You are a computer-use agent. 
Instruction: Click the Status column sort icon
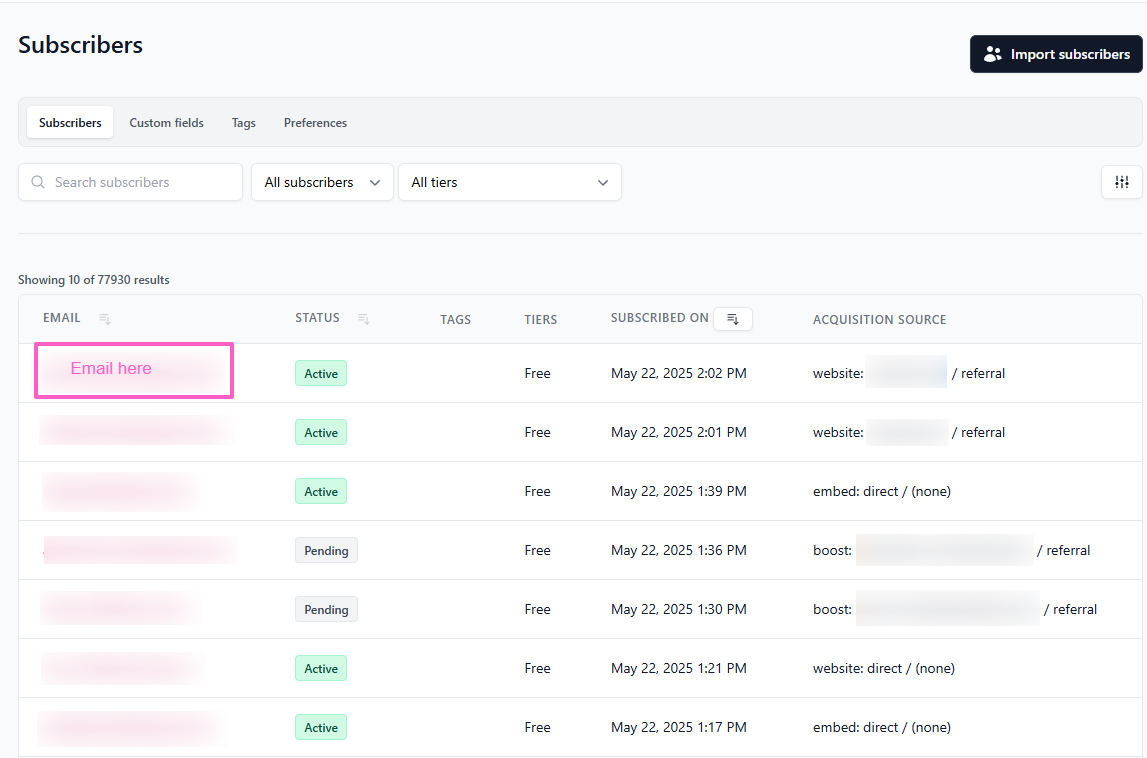364,319
